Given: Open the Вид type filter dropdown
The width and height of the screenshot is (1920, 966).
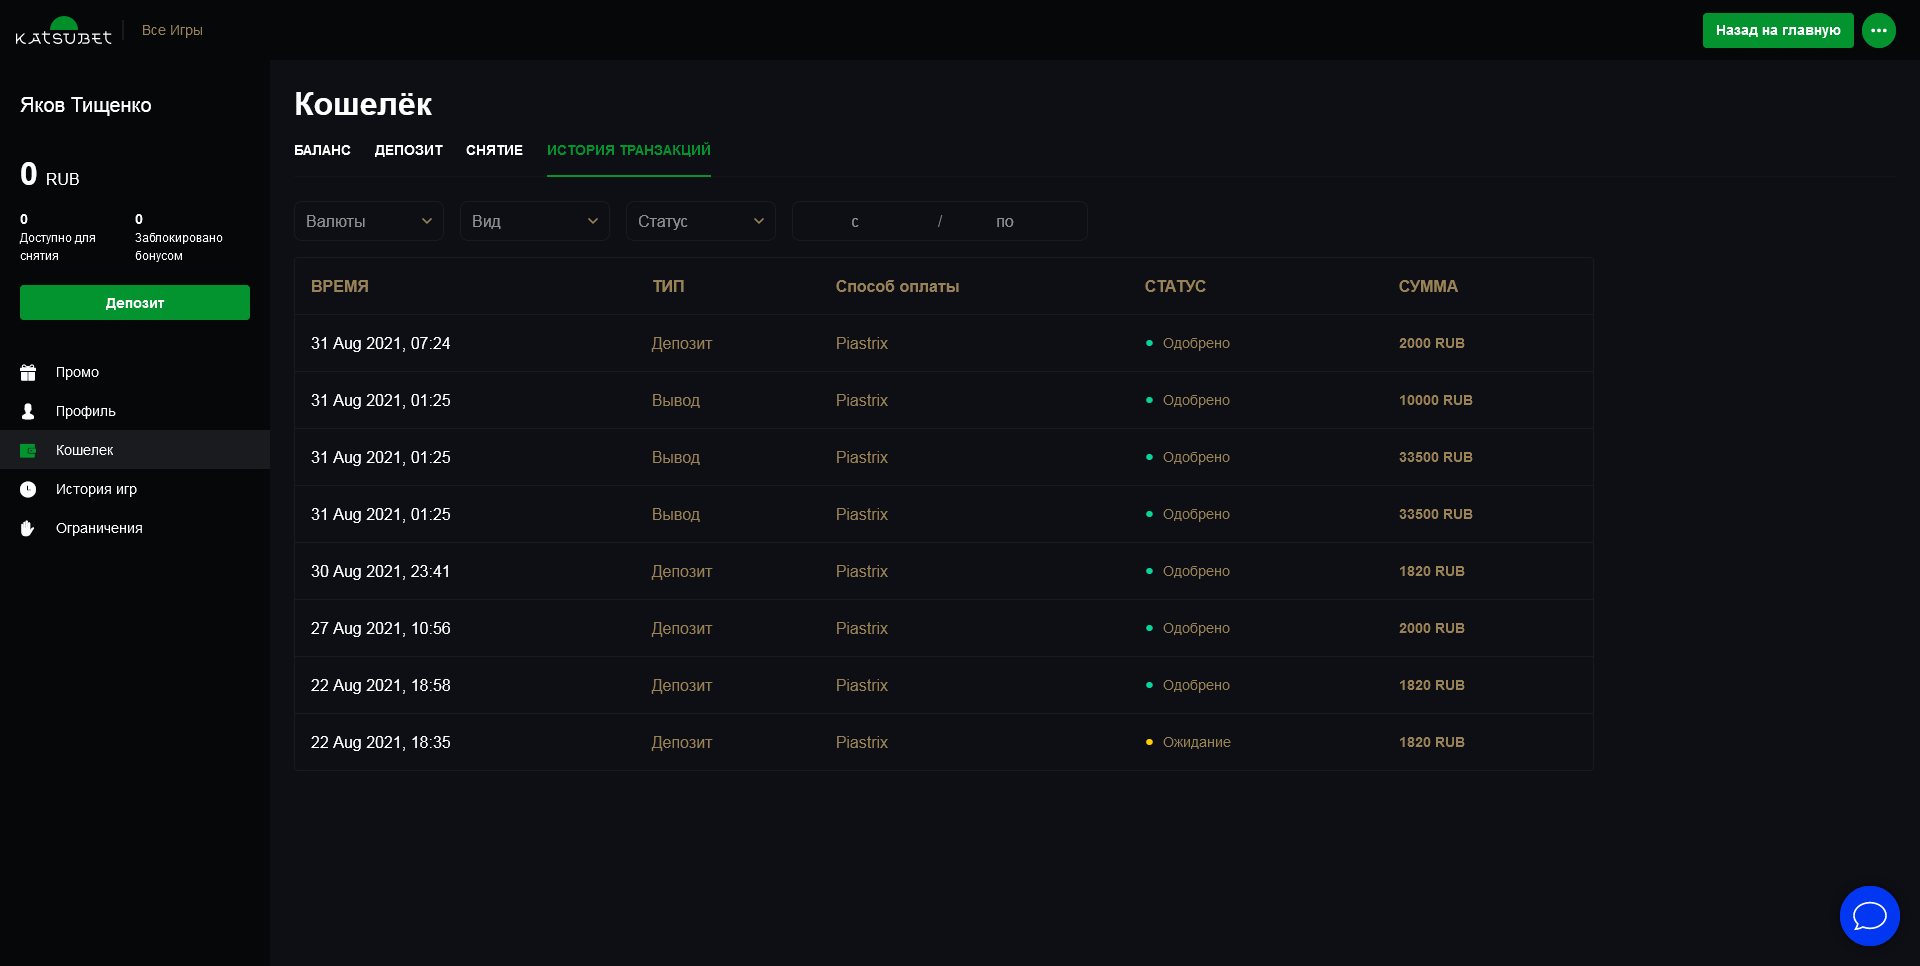Looking at the screenshot, I should coord(534,221).
